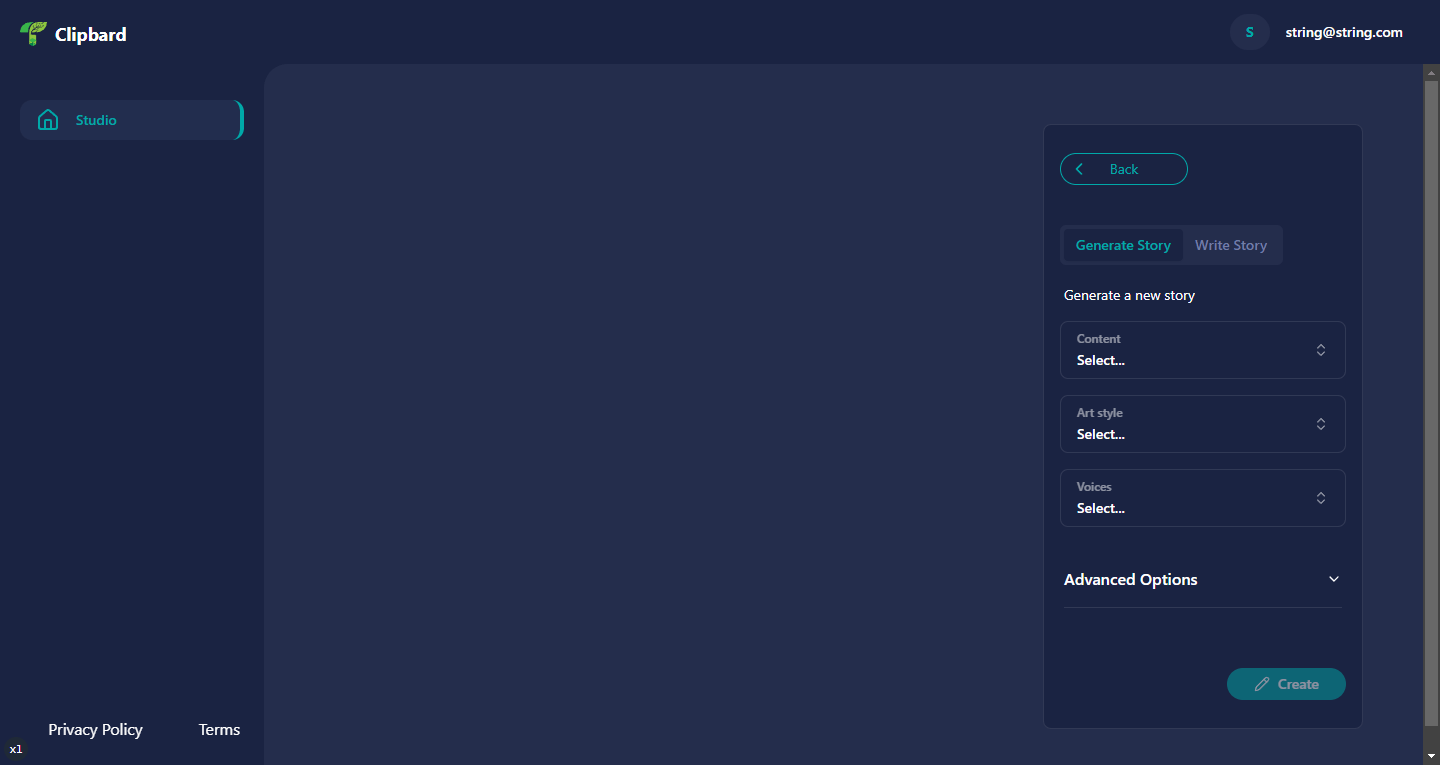Viewport: 1440px width, 765px height.
Task: Switch to the Write Story tab
Action: coord(1231,245)
